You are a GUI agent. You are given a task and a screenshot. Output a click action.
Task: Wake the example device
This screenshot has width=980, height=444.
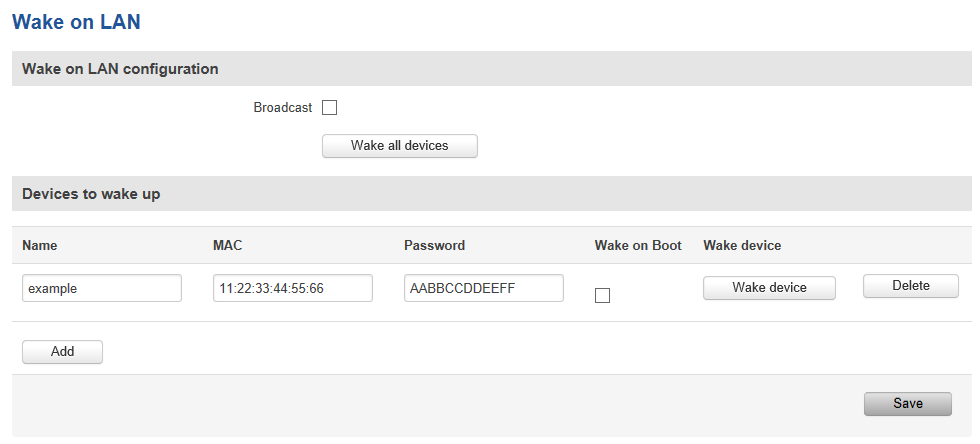[769, 288]
